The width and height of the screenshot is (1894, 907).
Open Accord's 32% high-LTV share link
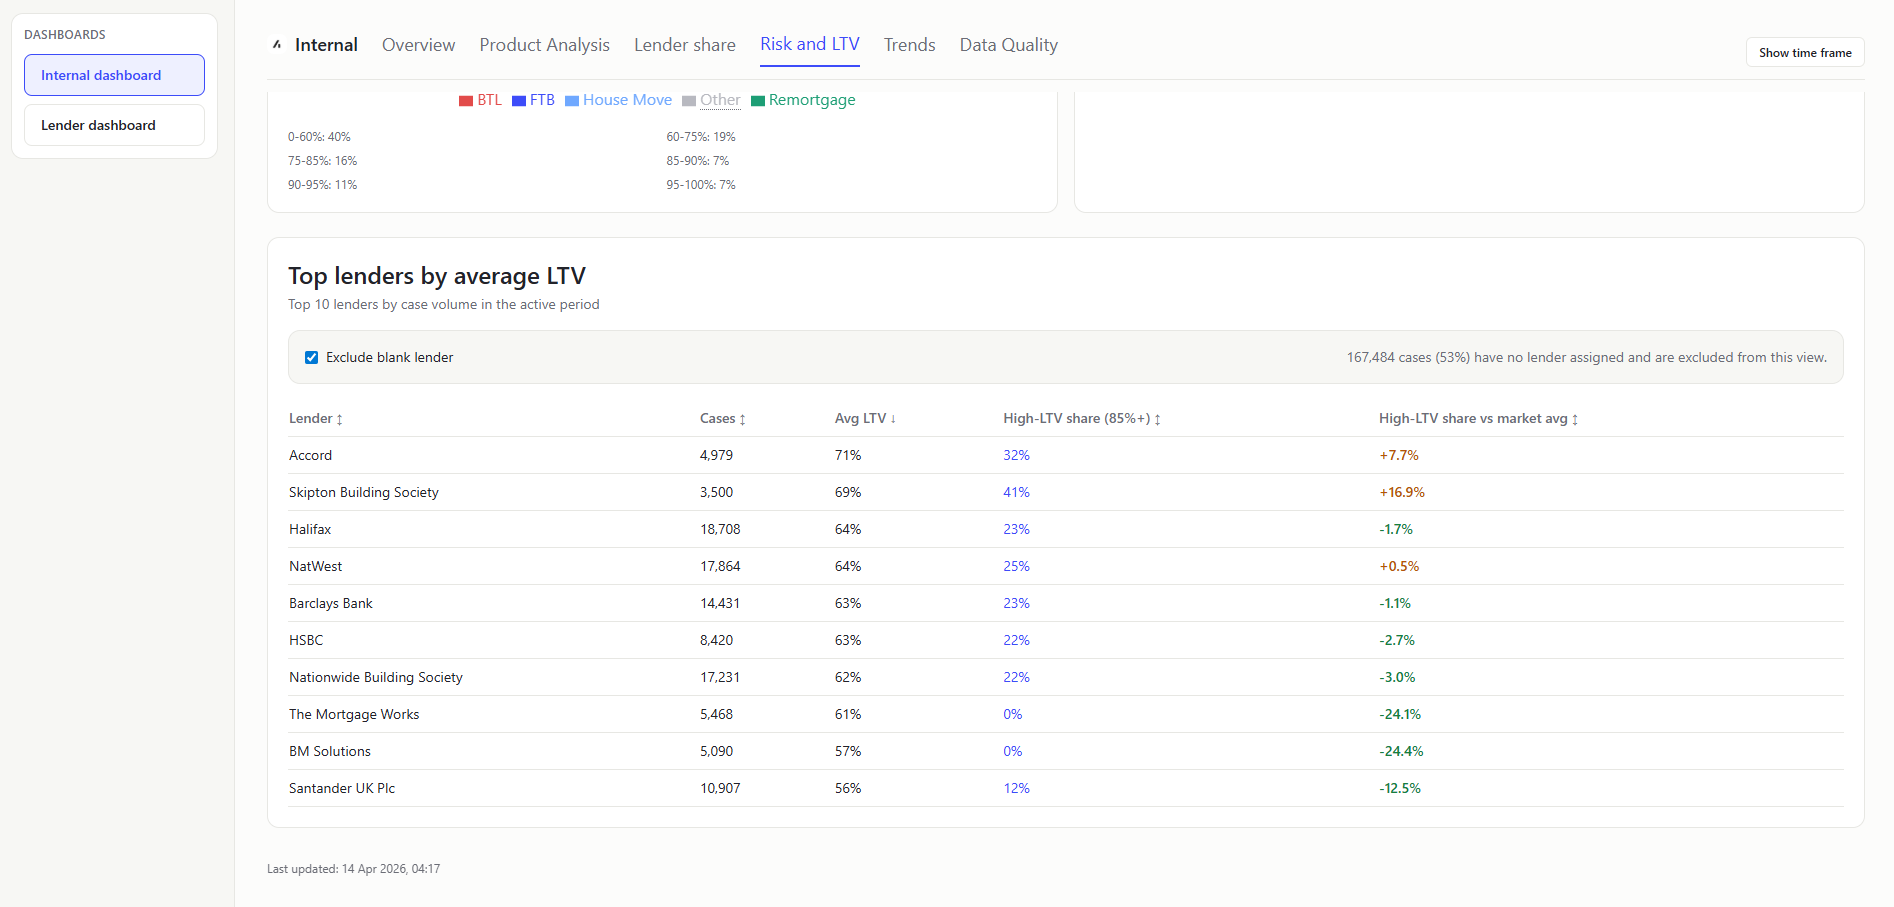click(1016, 455)
